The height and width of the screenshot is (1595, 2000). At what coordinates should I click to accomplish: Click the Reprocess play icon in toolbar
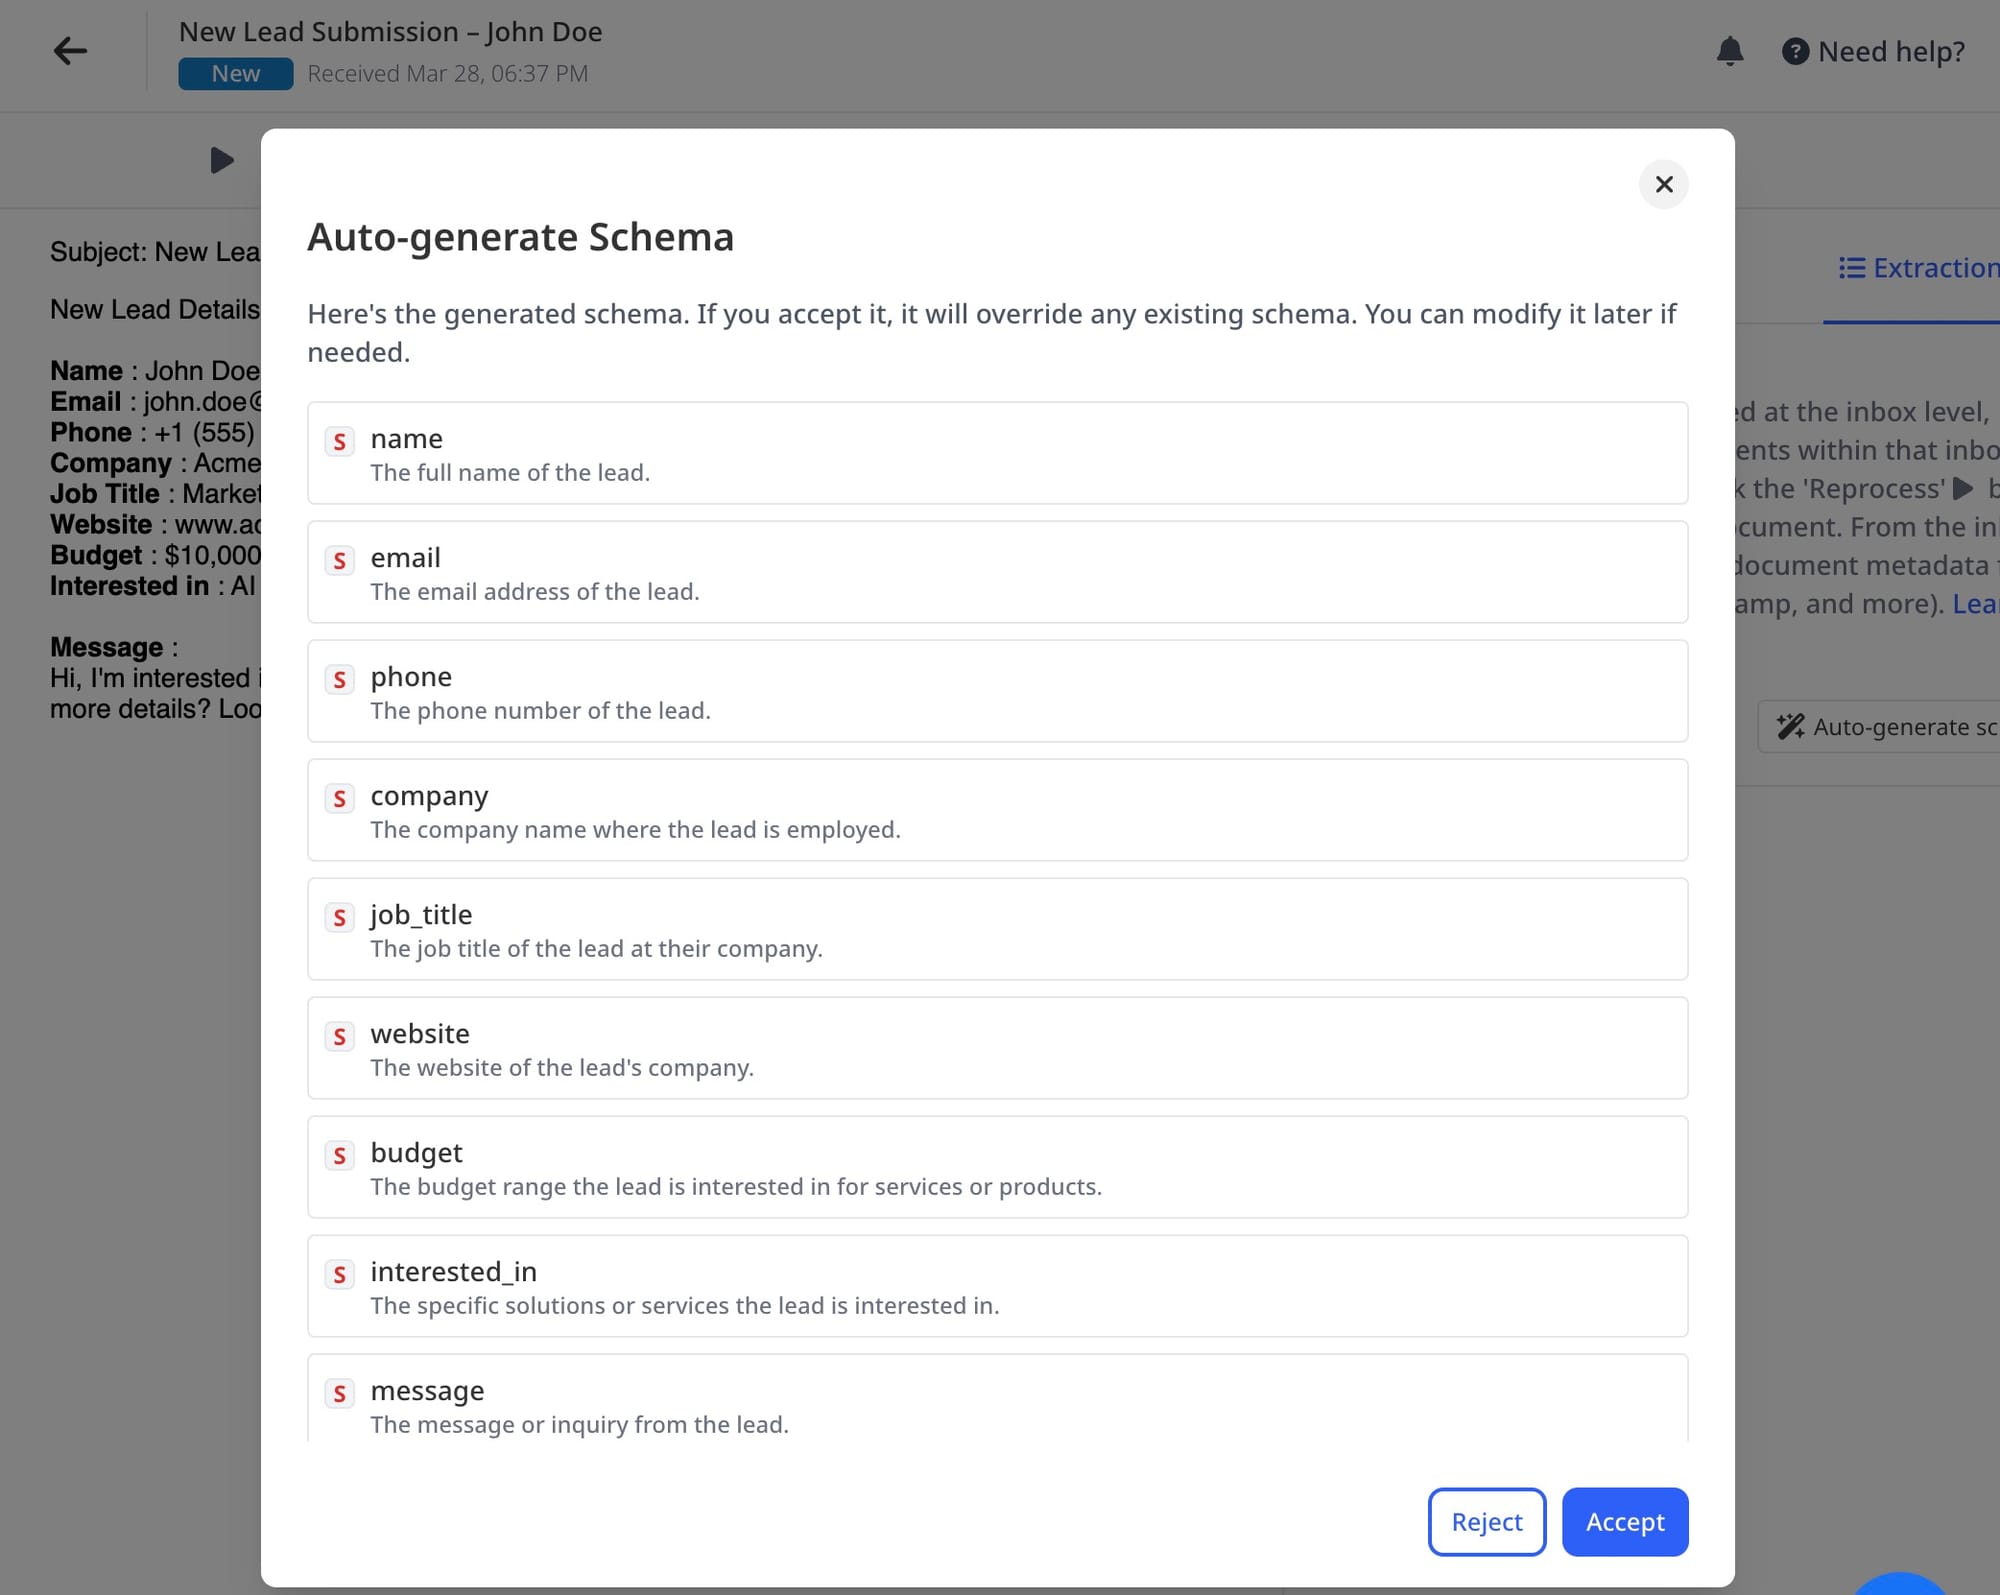(222, 160)
